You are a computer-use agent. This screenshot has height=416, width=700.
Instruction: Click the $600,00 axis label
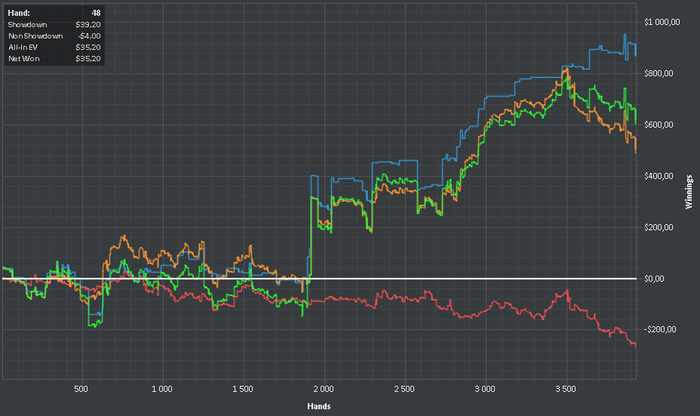pos(658,125)
